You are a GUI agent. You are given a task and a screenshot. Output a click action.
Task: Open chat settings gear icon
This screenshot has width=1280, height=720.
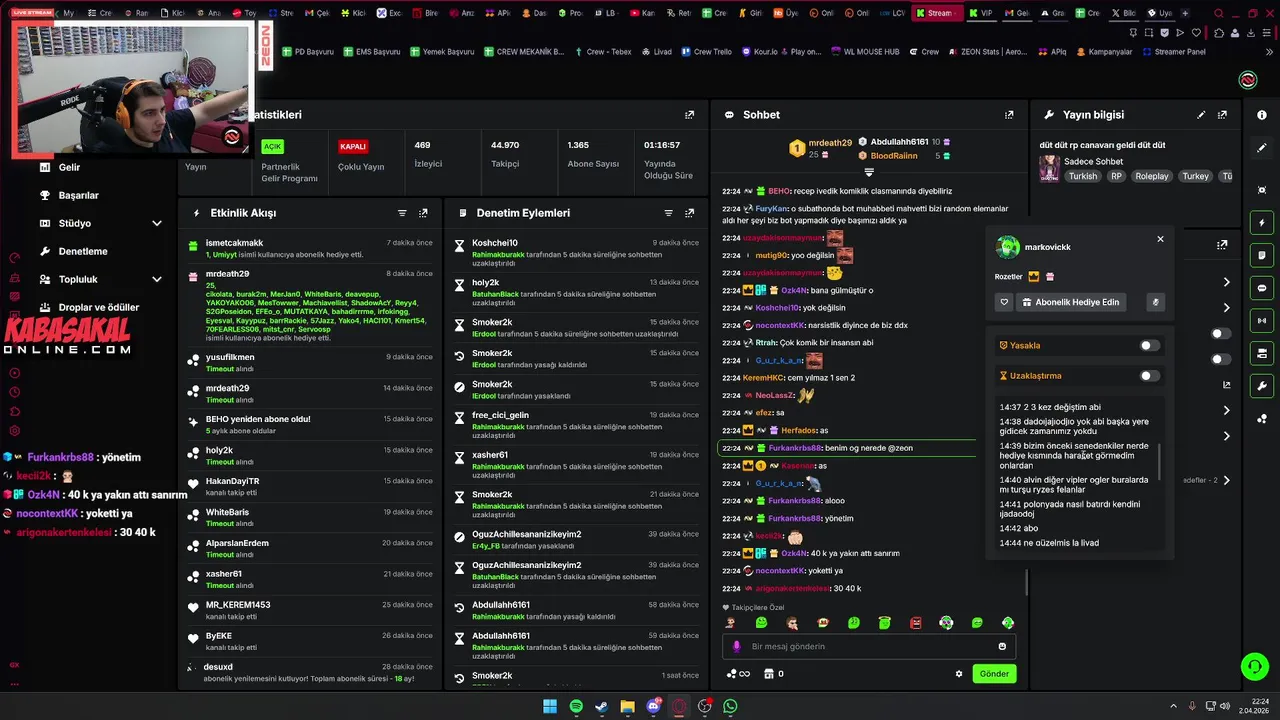point(959,674)
